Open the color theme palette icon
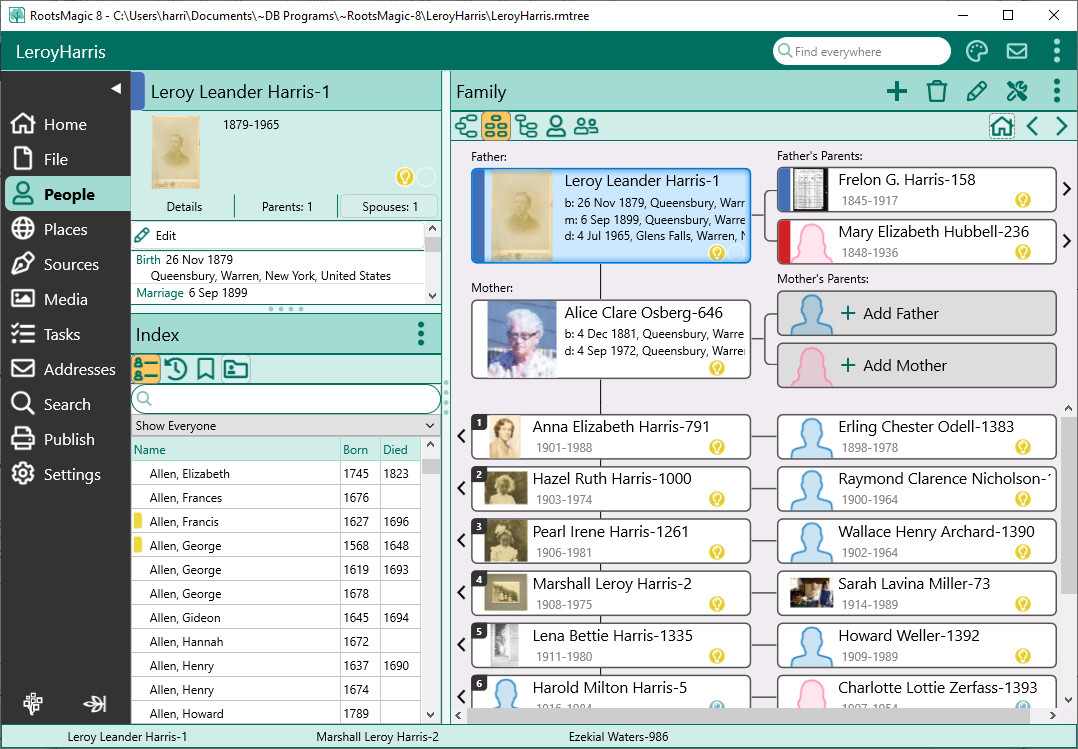 tap(976, 52)
